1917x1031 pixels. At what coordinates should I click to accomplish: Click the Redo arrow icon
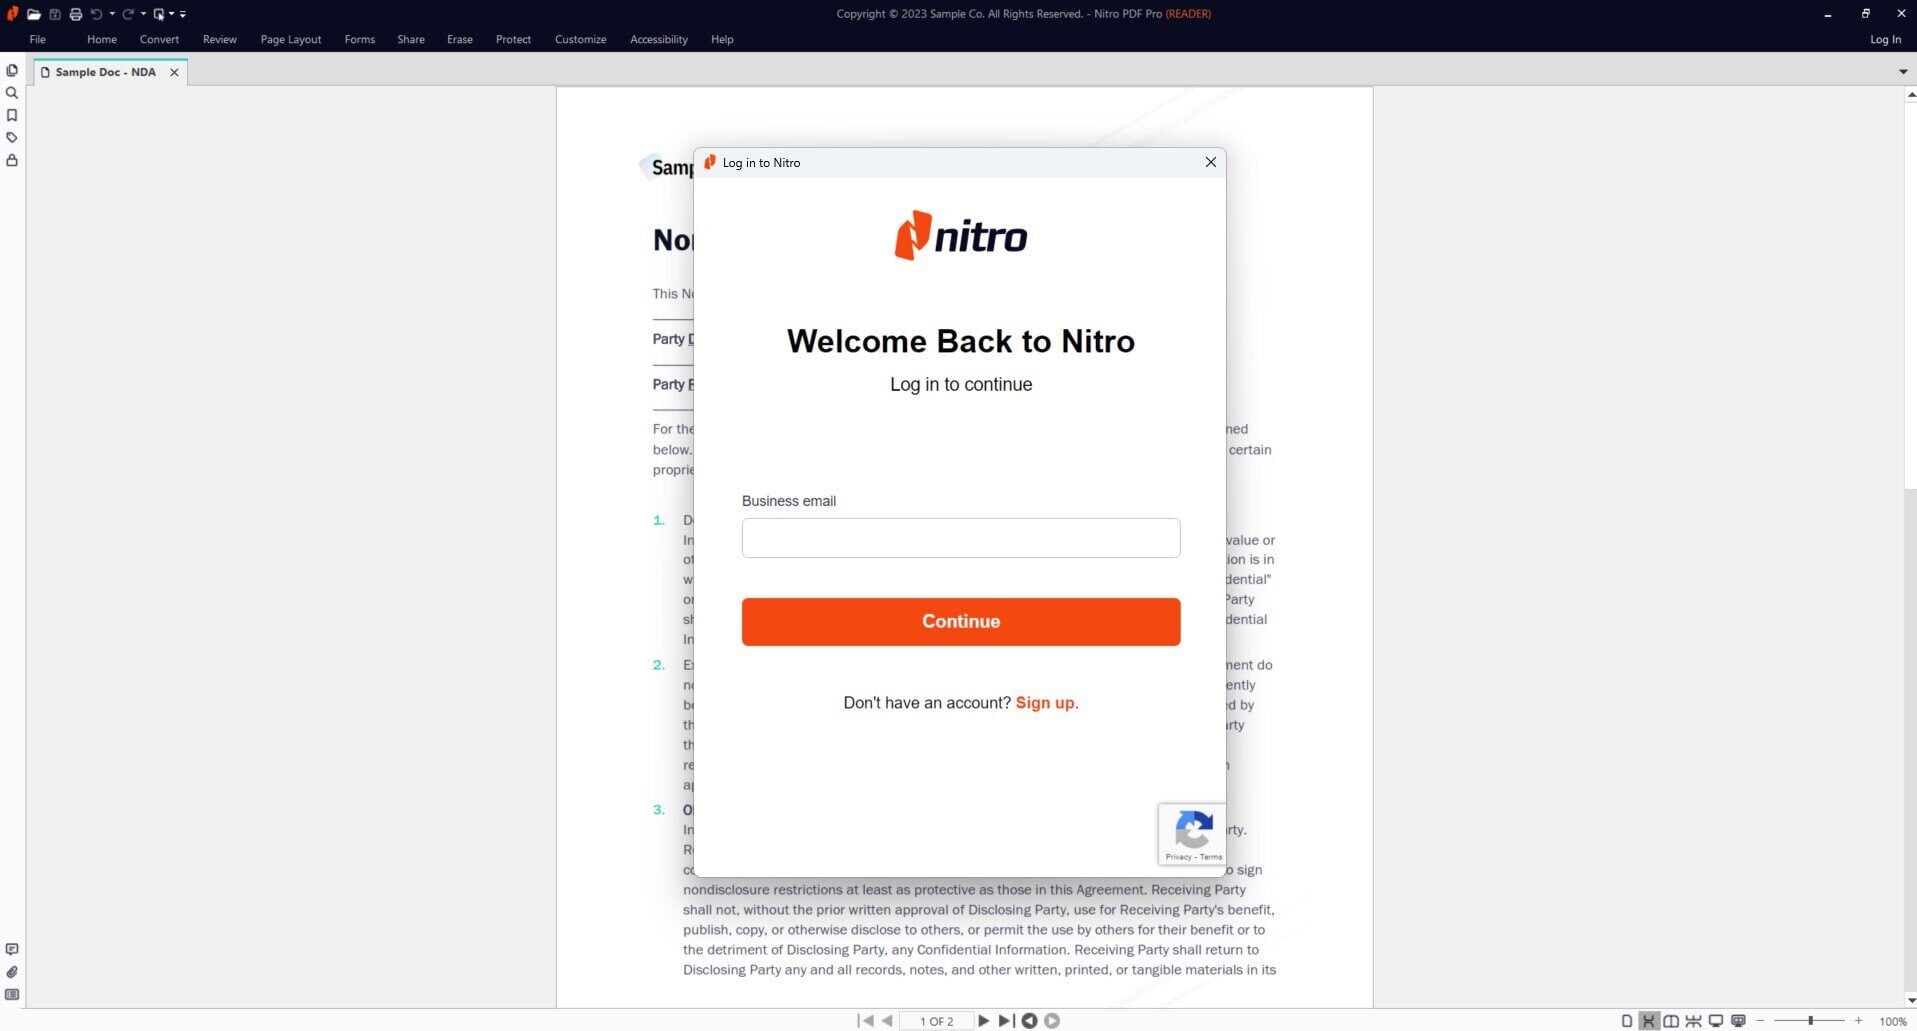coord(128,14)
